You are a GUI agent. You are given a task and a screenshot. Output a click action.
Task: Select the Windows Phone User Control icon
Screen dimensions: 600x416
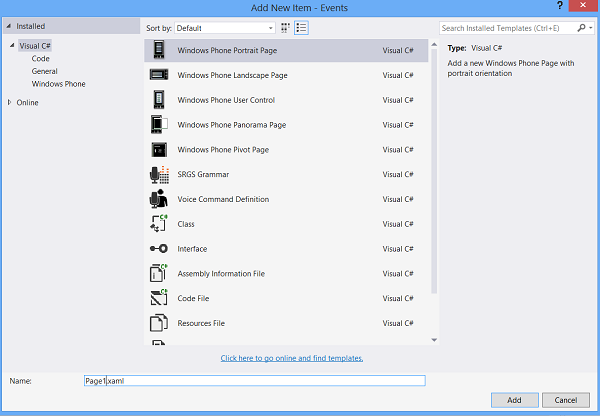(x=159, y=100)
